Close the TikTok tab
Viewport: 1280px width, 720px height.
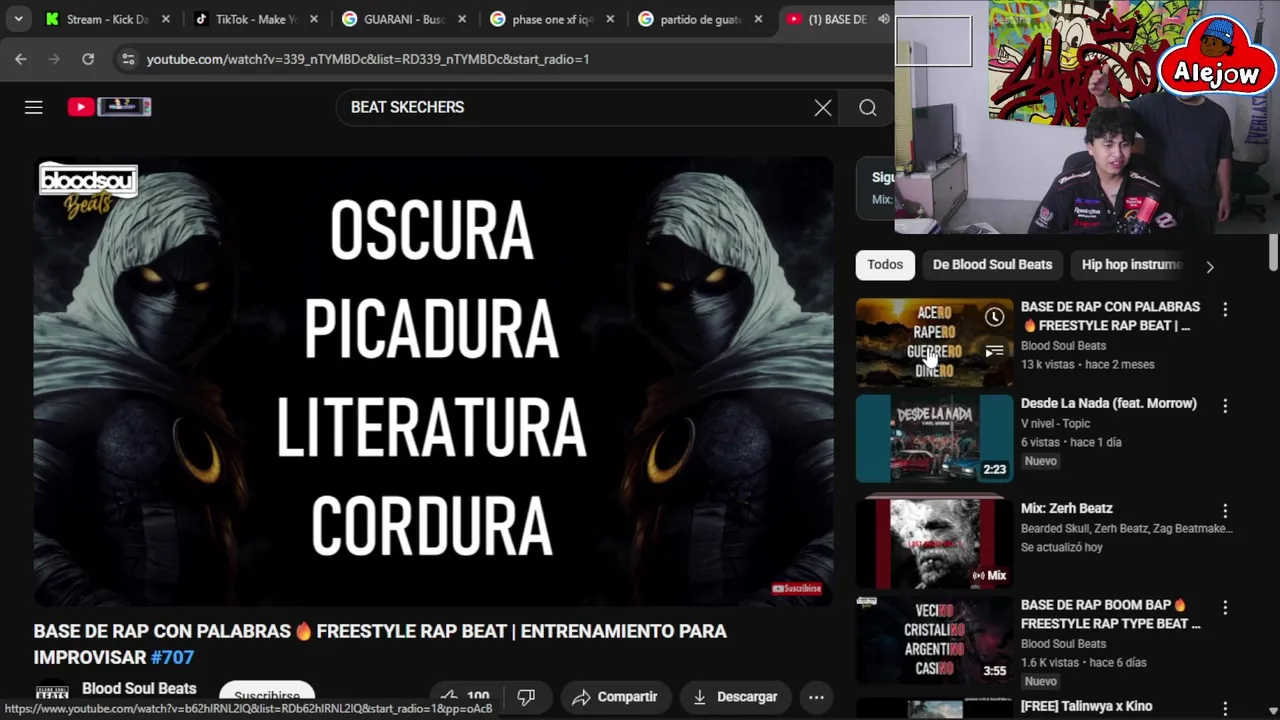tap(314, 19)
